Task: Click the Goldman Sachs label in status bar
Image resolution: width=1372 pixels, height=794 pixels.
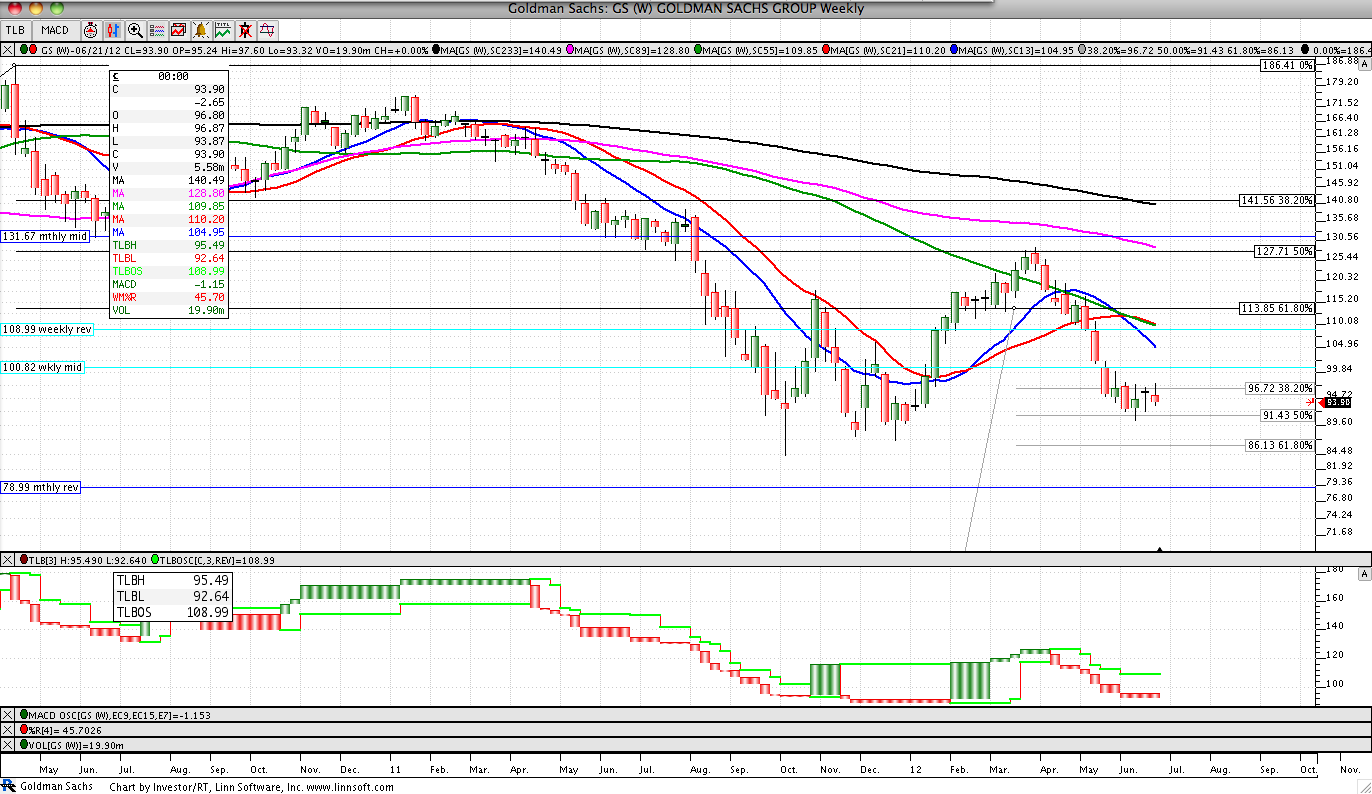Action: [57, 786]
